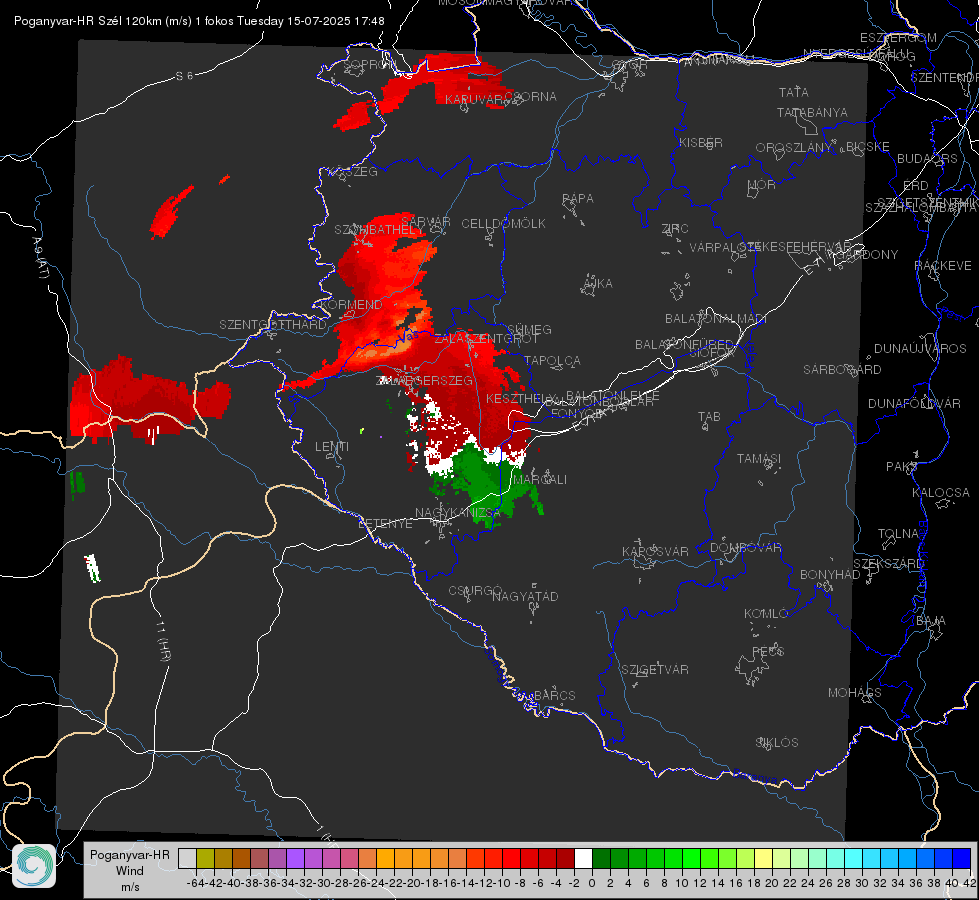Click the SÜMEG city label

pyautogui.click(x=529, y=330)
